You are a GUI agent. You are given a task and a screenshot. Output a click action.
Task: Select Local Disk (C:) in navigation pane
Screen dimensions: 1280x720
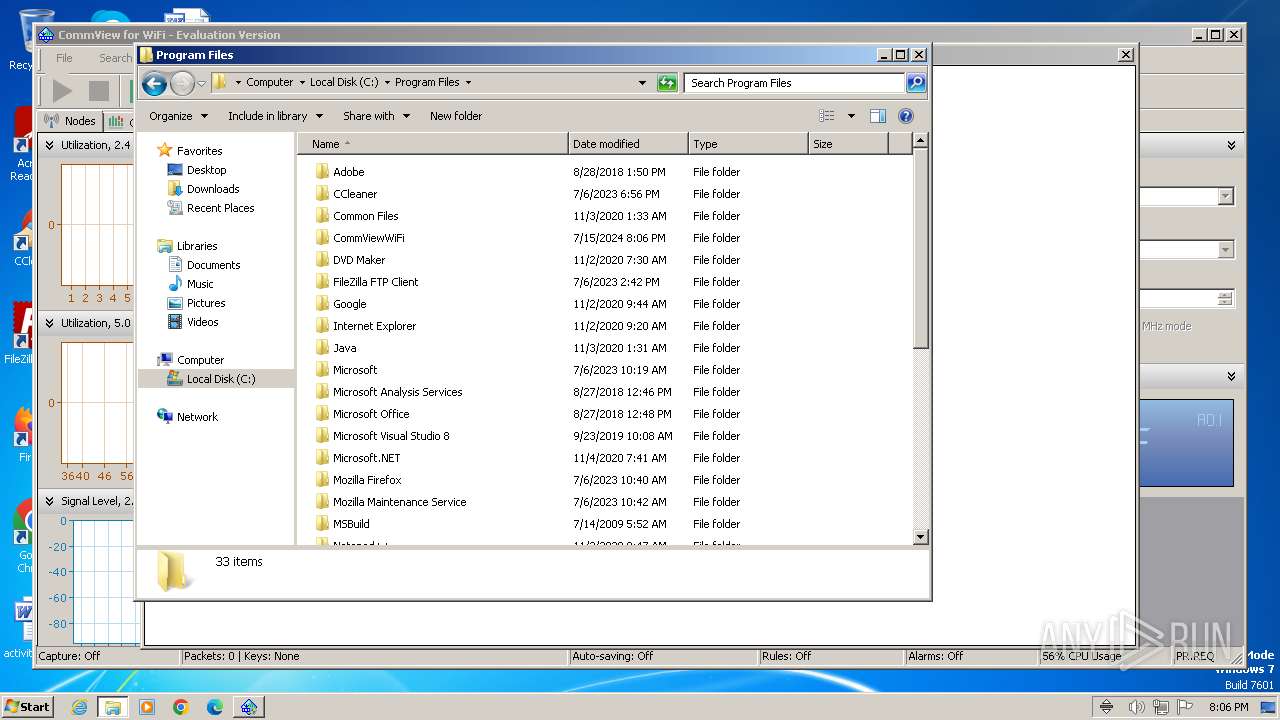[x=220, y=379]
